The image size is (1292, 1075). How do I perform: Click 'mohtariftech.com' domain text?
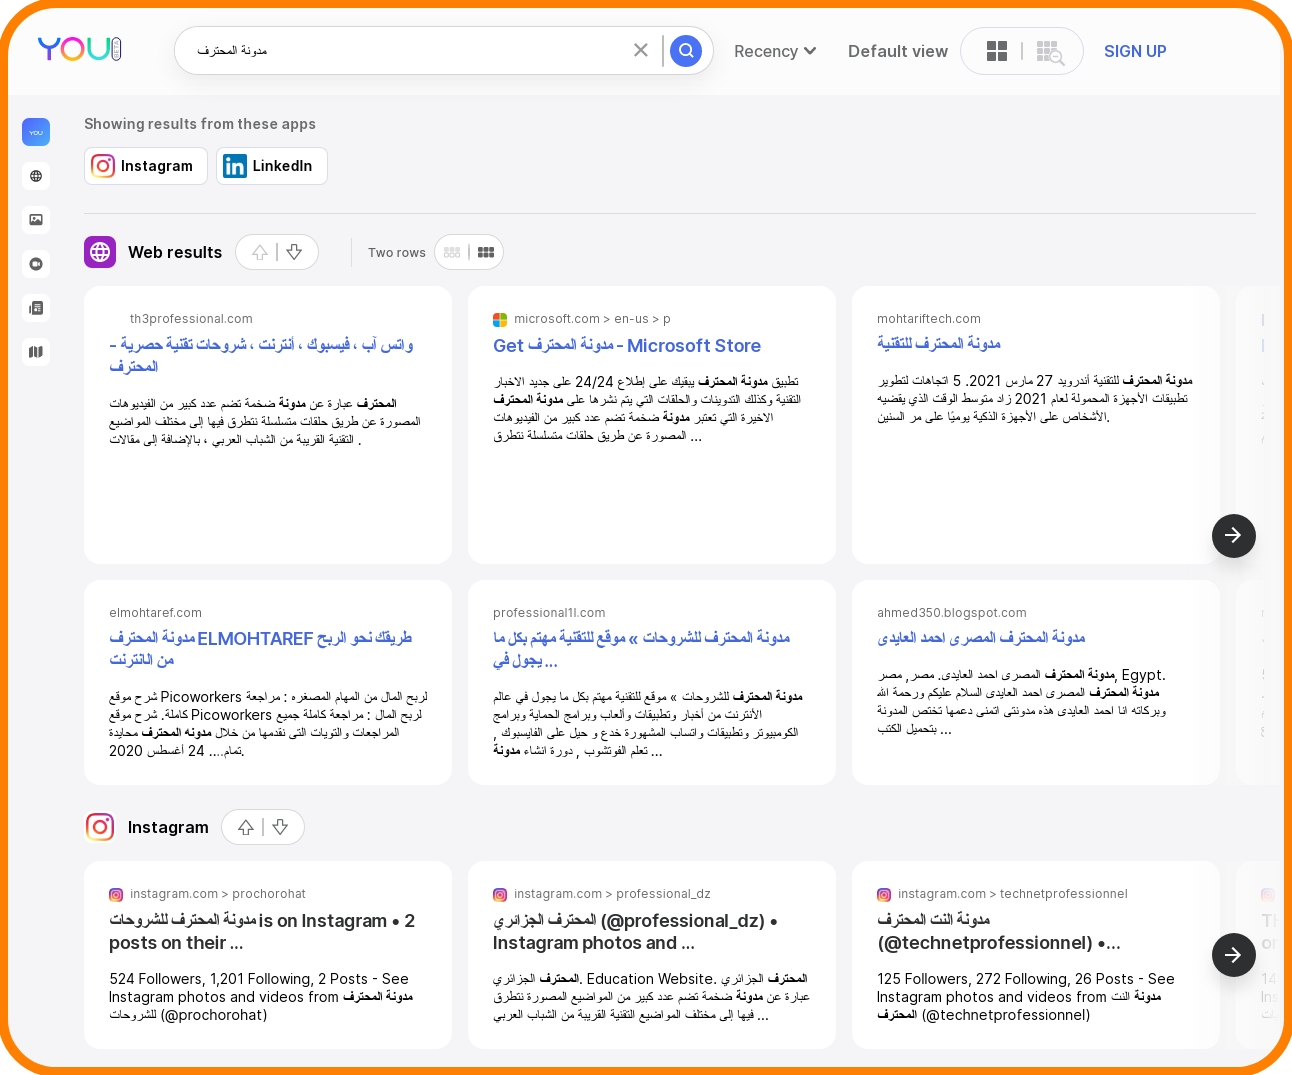coord(929,319)
